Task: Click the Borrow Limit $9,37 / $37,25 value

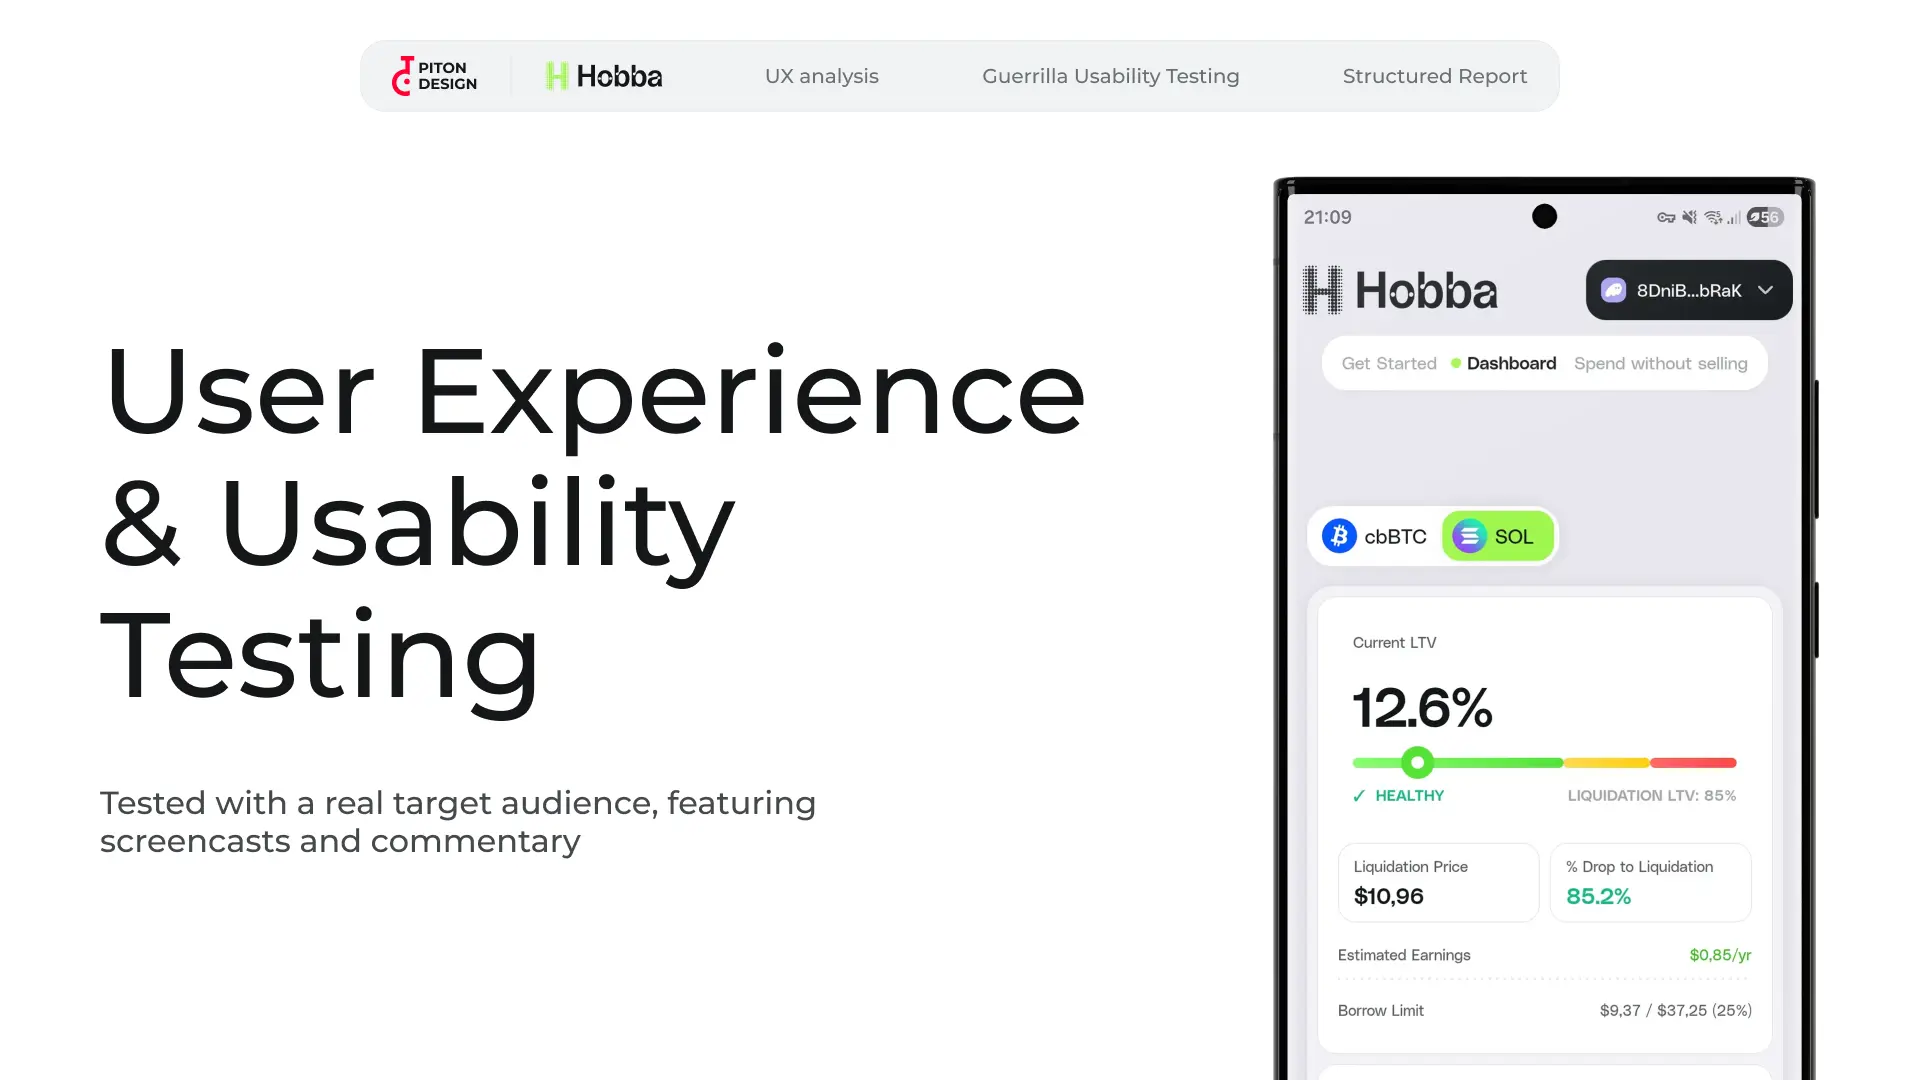Action: tap(1676, 1010)
